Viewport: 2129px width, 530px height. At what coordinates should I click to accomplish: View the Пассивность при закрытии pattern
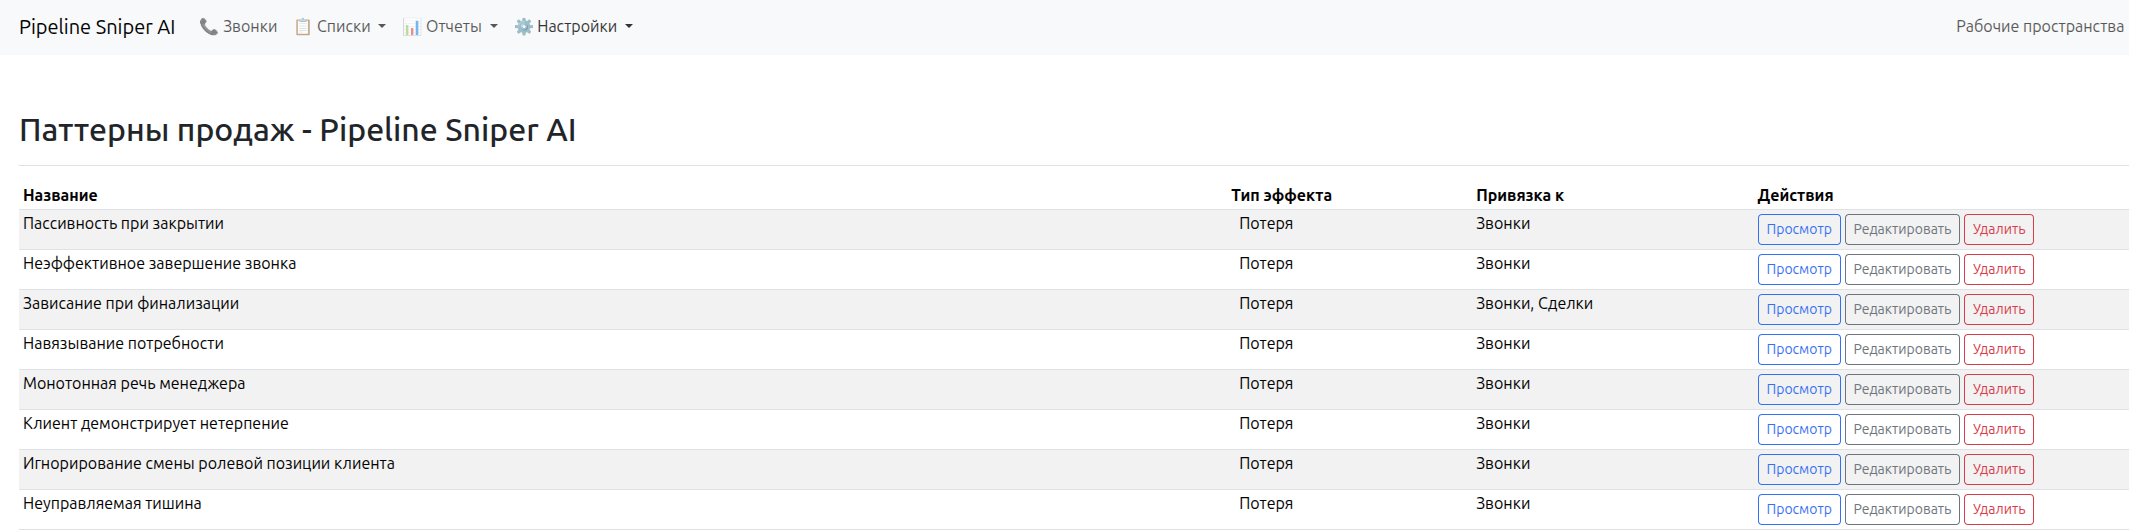tap(1798, 230)
